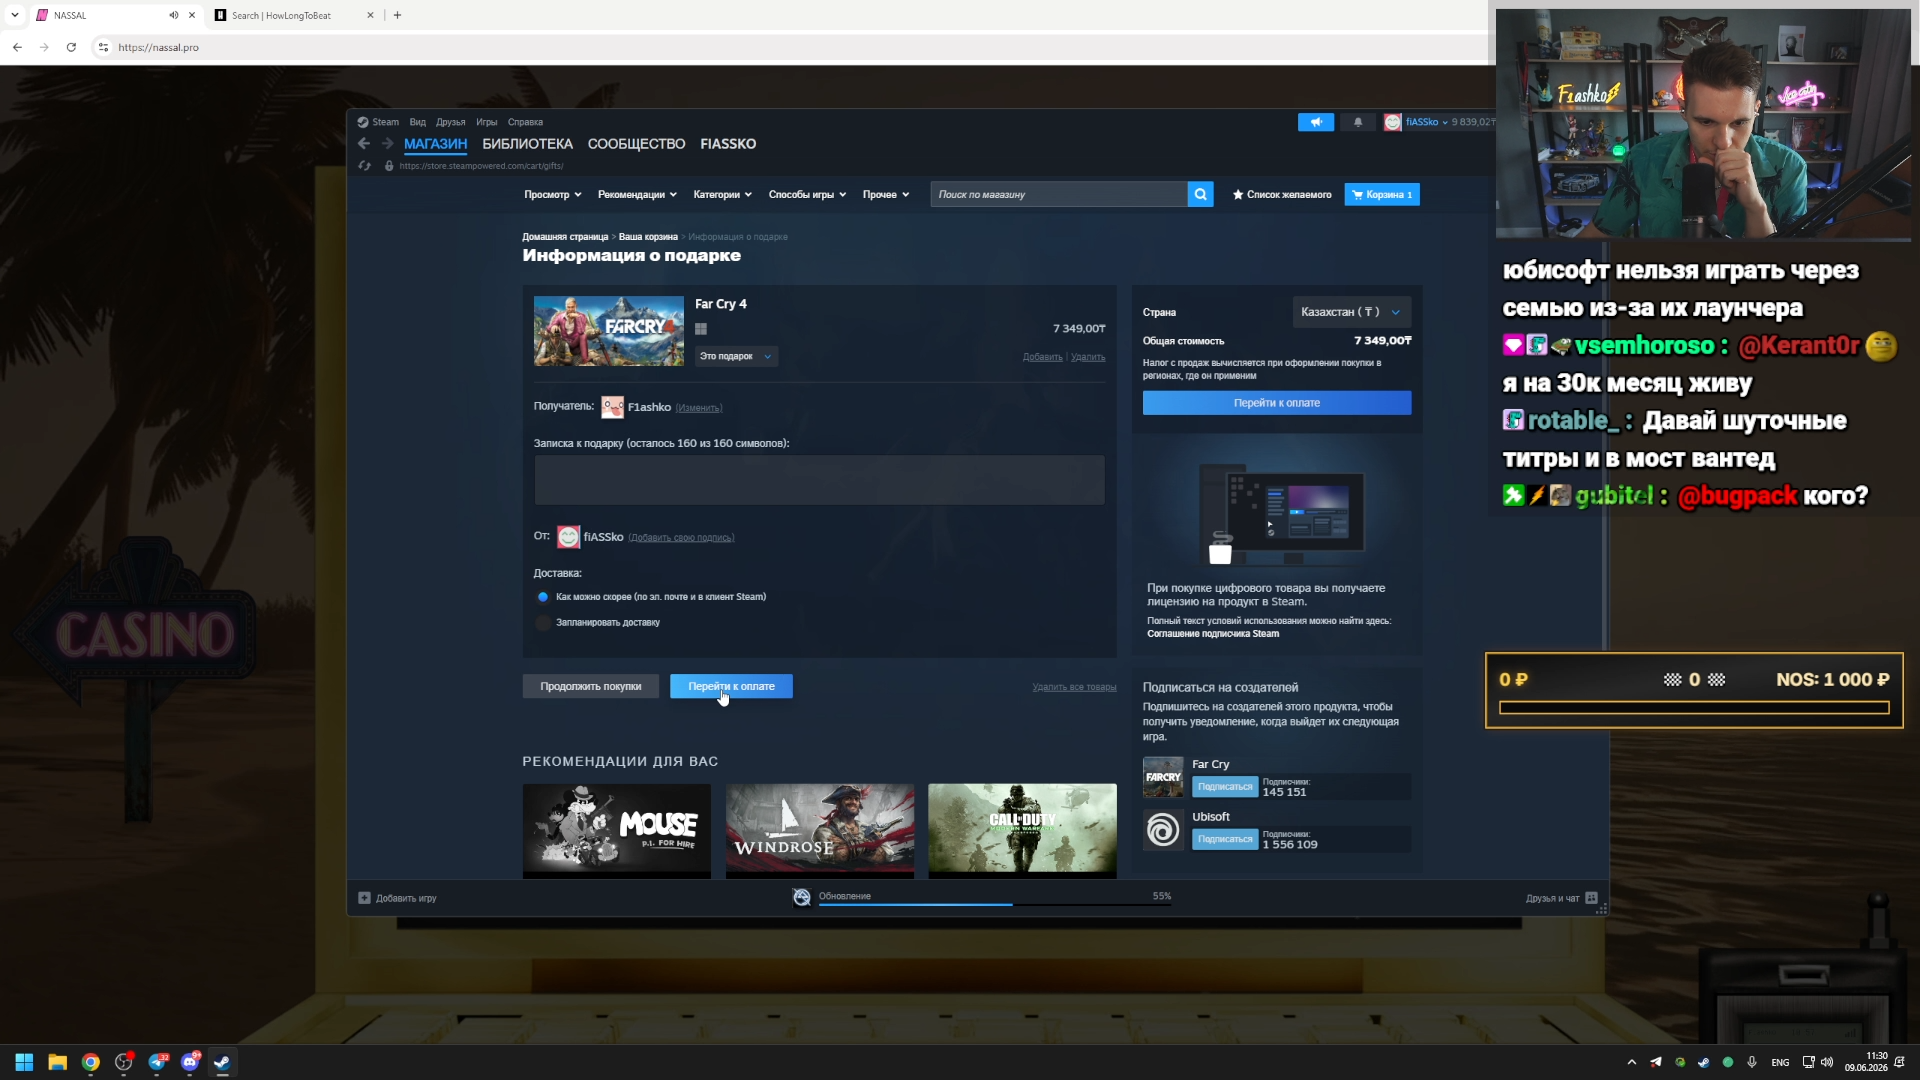
Task: Open the Казахстан country dropdown
Action: coord(1351,312)
